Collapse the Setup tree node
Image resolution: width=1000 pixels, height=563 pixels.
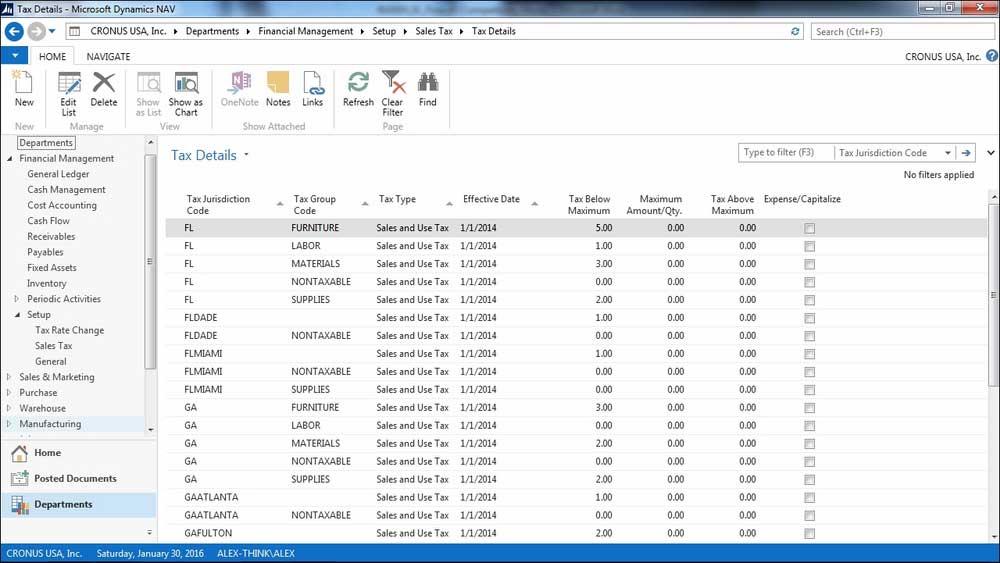pyautogui.click(x=17, y=315)
